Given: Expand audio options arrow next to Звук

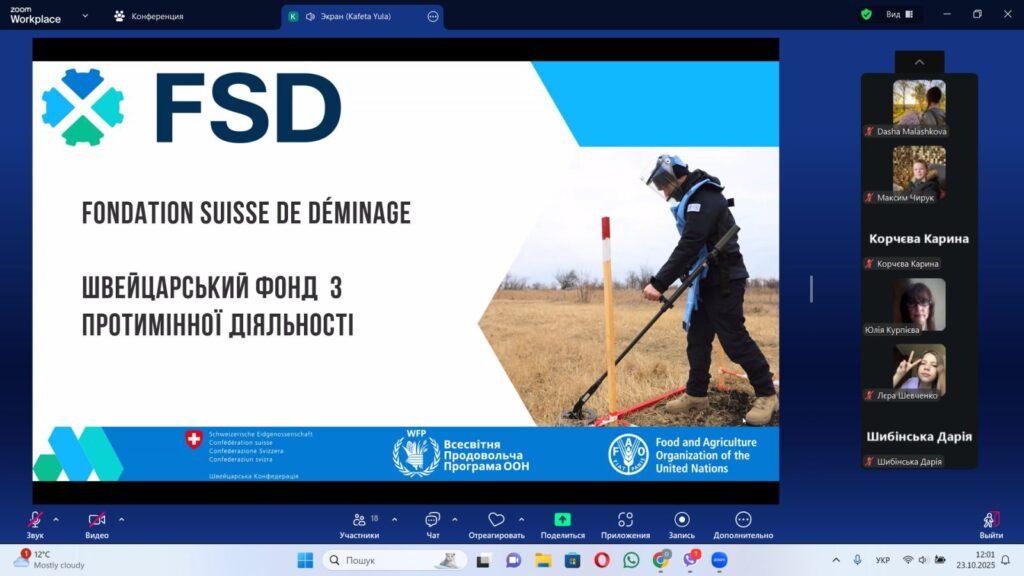Looking at the screenshot, I should (x=56, y=519).
